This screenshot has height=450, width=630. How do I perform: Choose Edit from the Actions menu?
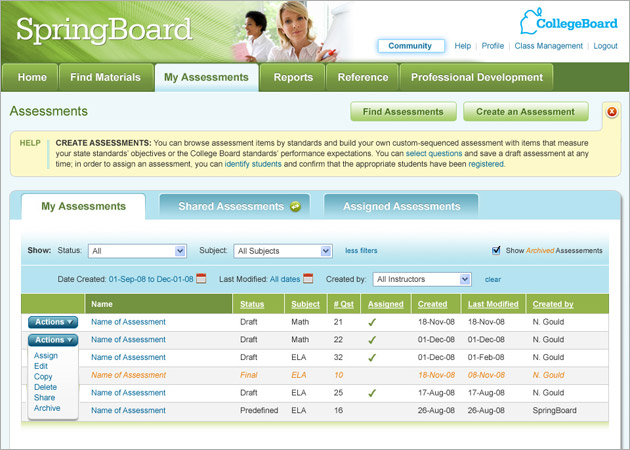click(41, 366)
